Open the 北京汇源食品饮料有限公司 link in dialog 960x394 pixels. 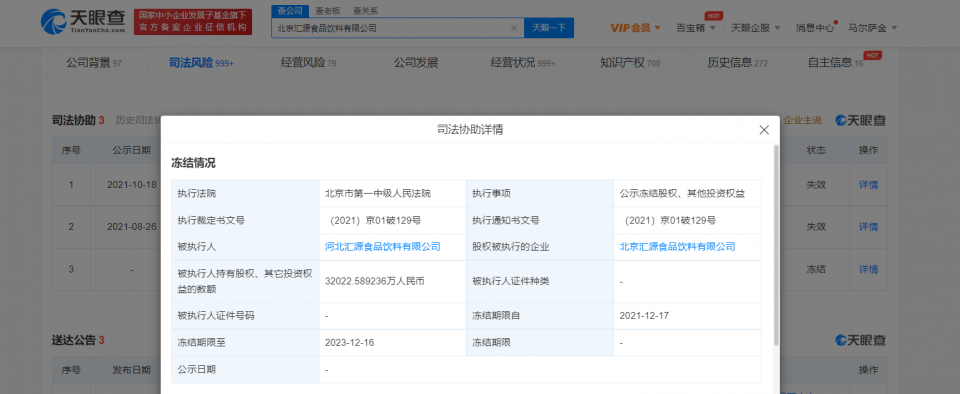(x=677, y=247)
